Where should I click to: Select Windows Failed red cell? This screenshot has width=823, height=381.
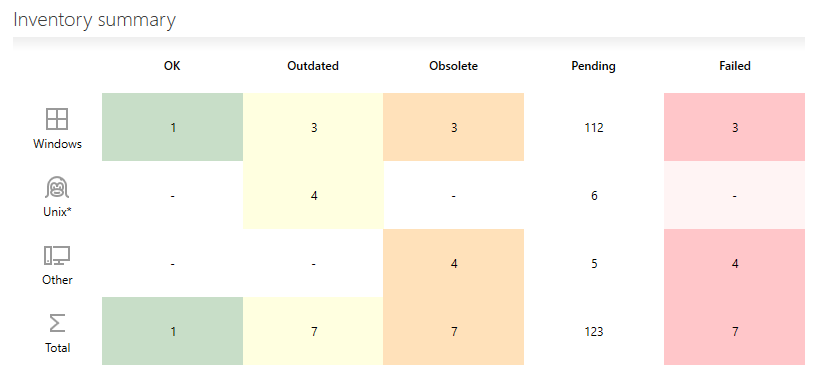click(x=734, y=127)
